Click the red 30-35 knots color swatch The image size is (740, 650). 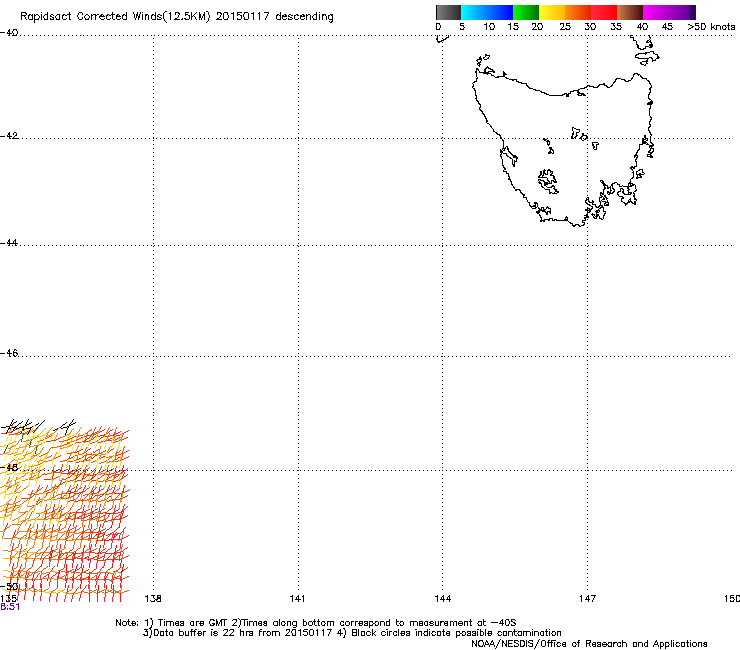click(604, 12)
